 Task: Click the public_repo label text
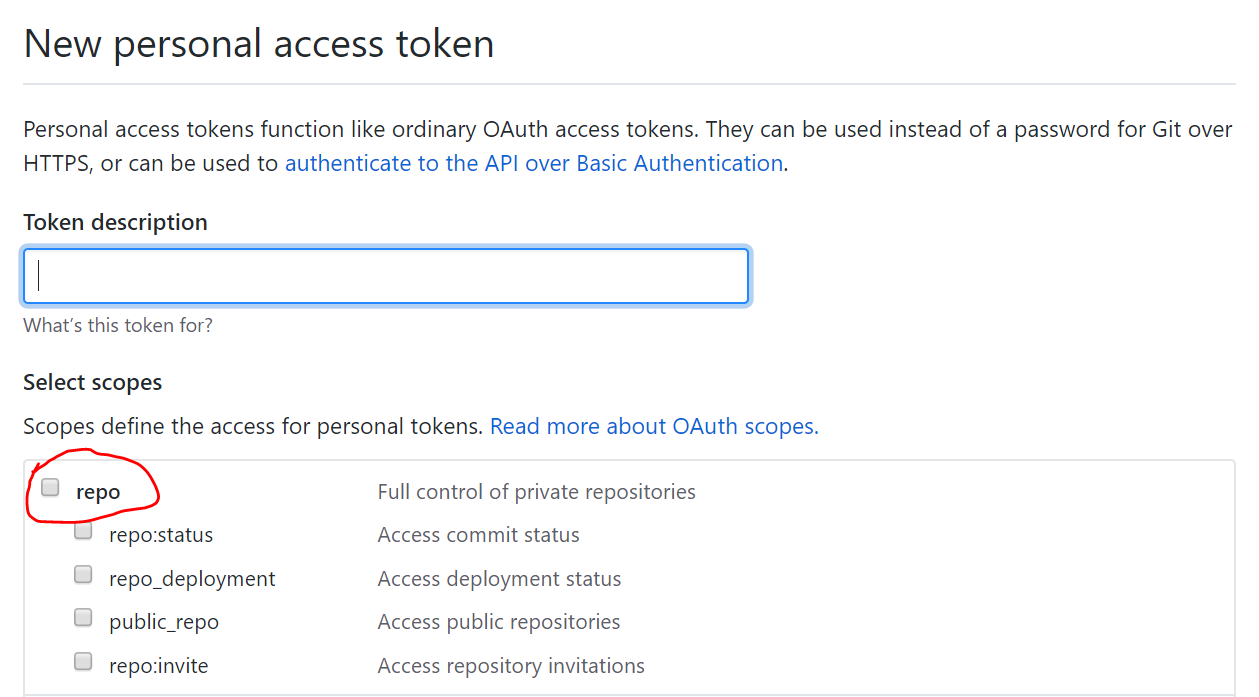pyautogui.click(x=164, y=622)
